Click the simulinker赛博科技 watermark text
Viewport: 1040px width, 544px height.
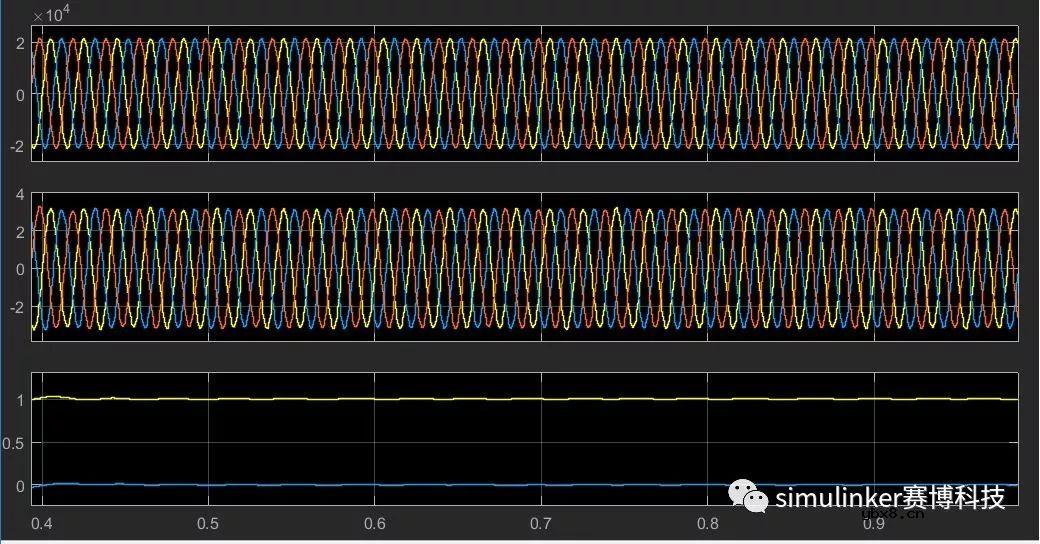[890, 497]
